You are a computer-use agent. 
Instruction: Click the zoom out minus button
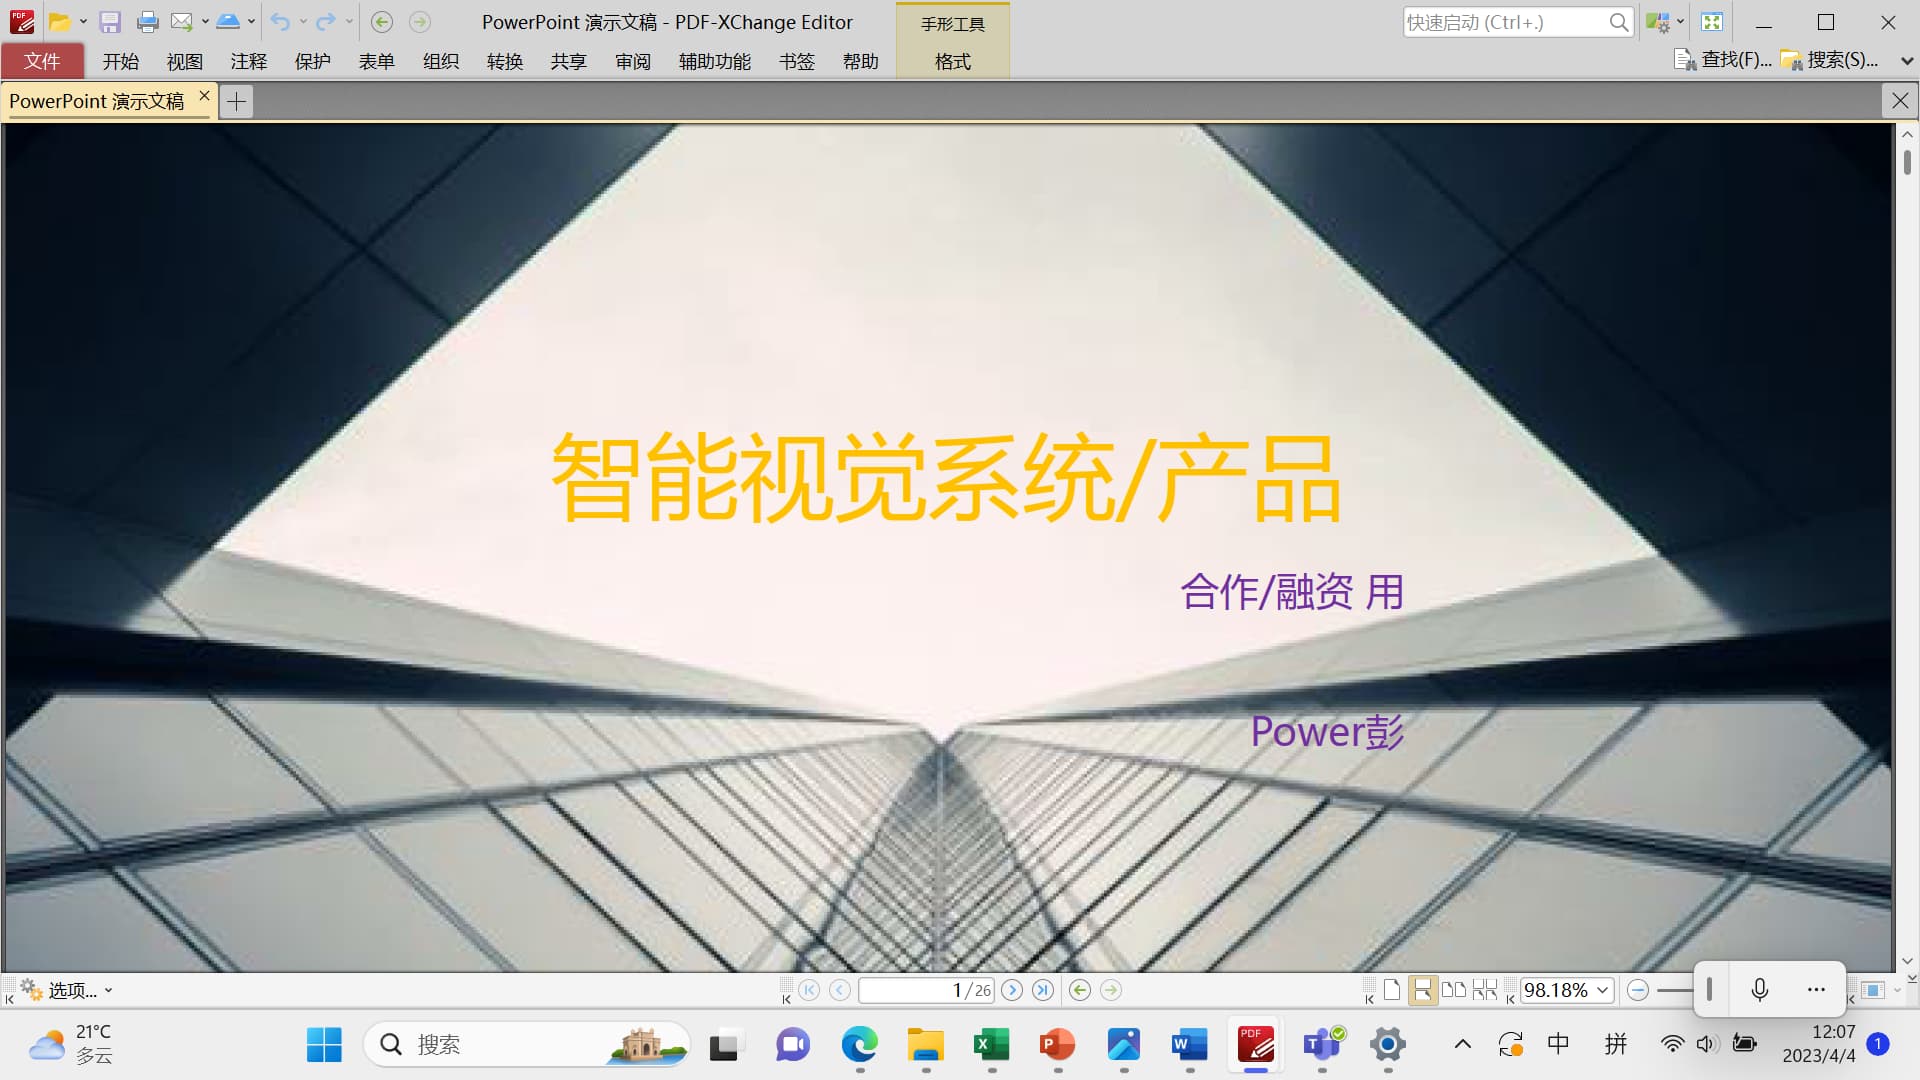coord(1637,990)
